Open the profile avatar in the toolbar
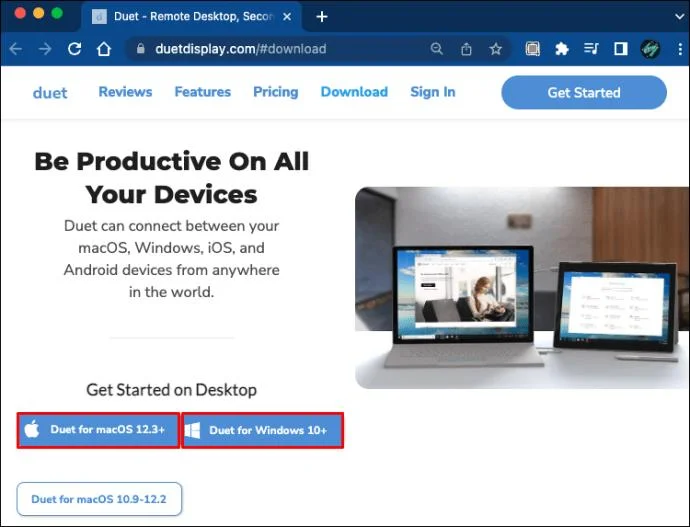The width and height of the screenshot is (690, 527). click(x=650, y=49)
